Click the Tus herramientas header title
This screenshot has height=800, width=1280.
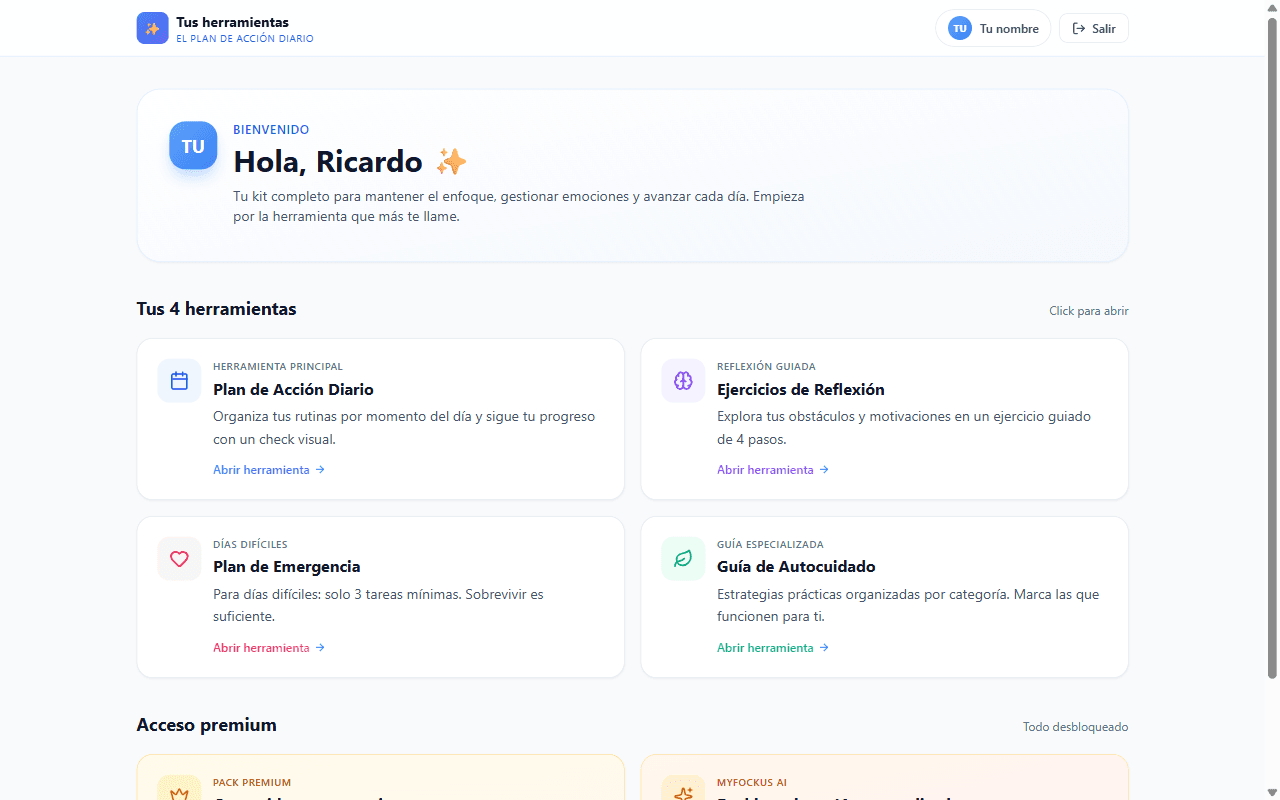233,22
